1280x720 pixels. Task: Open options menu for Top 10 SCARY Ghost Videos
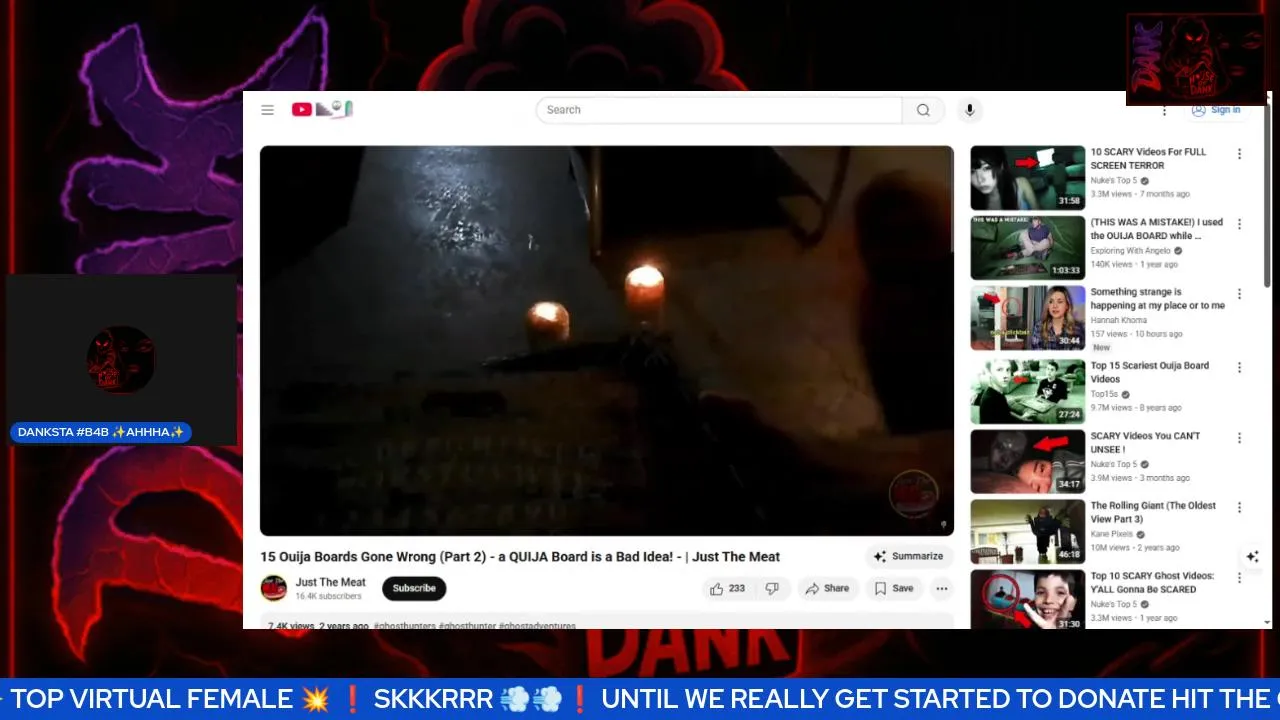coord(1239,578)
